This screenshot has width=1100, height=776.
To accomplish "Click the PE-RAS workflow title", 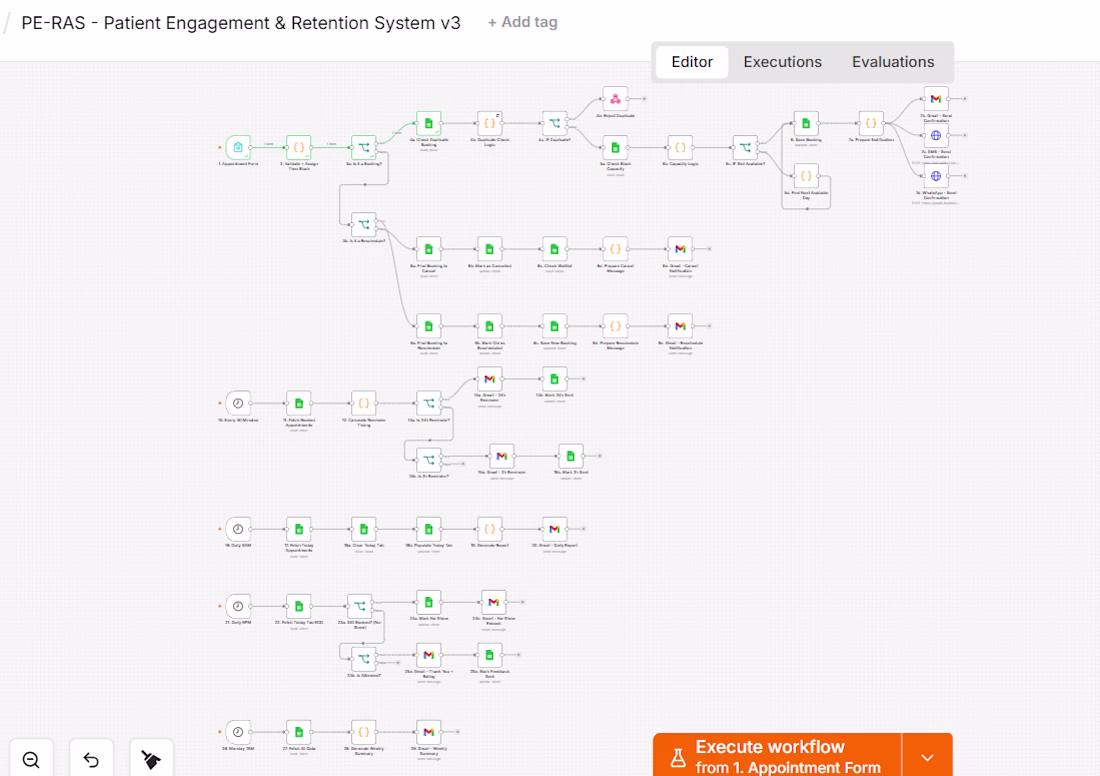I will 241,23.
